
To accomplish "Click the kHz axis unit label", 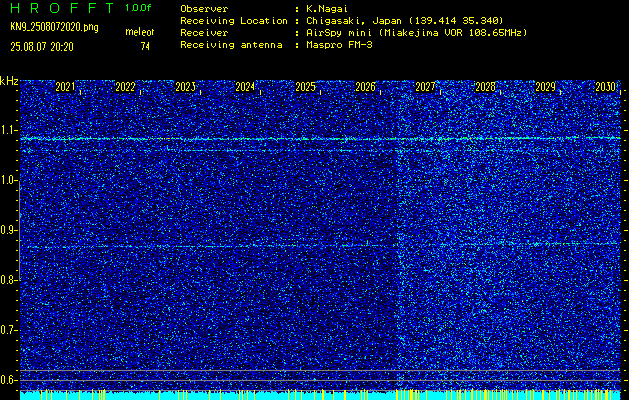I will tap(9, 81).
